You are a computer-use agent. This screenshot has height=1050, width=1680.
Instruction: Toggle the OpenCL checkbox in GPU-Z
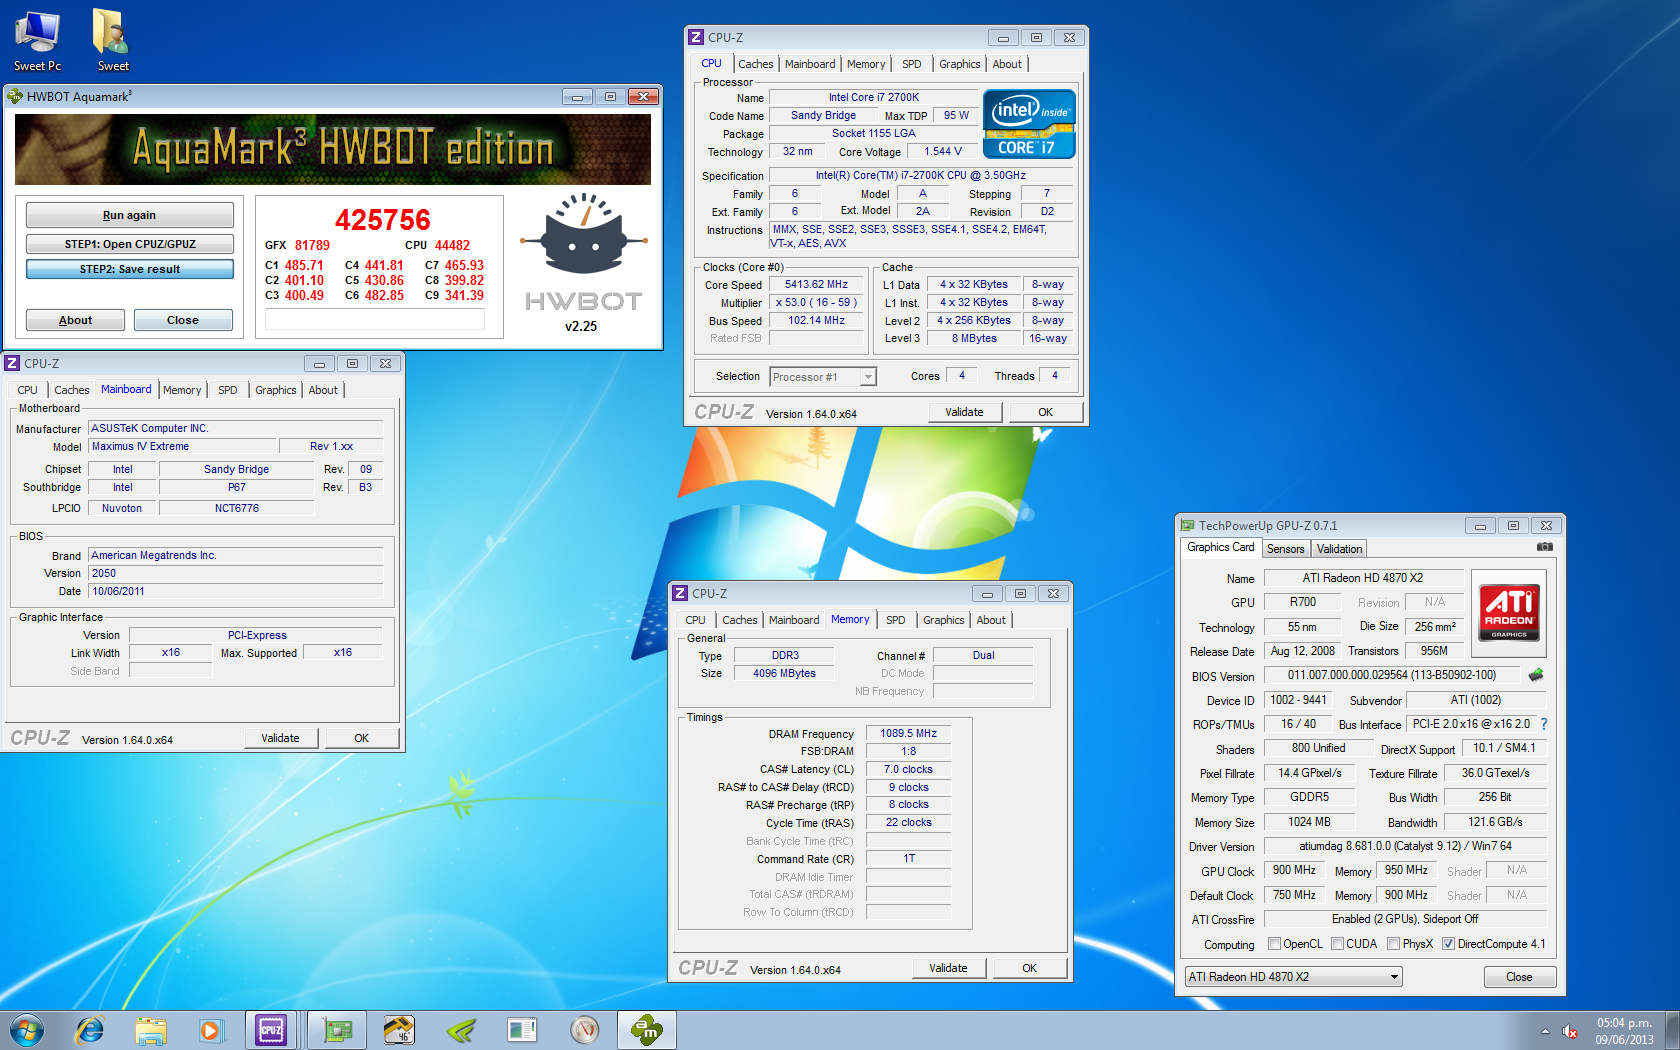point(1274,944)
